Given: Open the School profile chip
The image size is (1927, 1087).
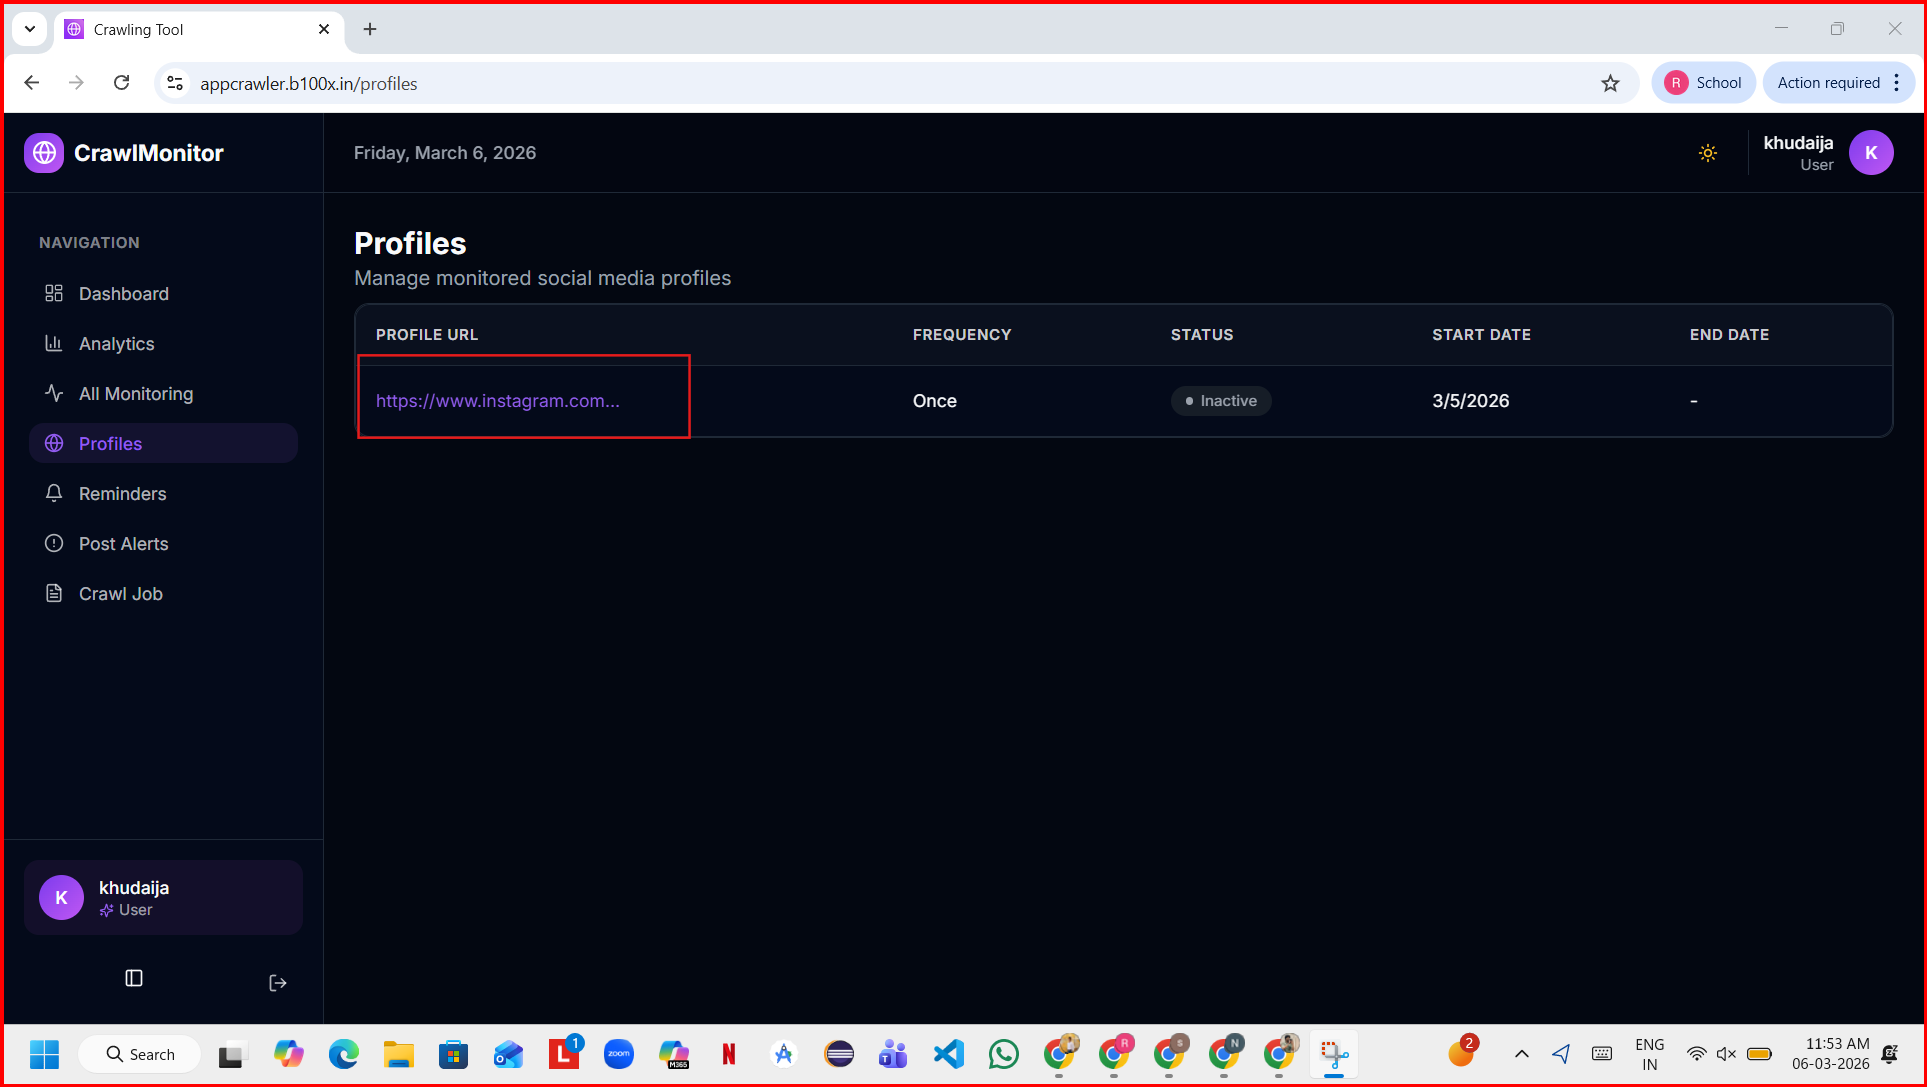Looking at the screenshot, I should [x=1703, y=83].
